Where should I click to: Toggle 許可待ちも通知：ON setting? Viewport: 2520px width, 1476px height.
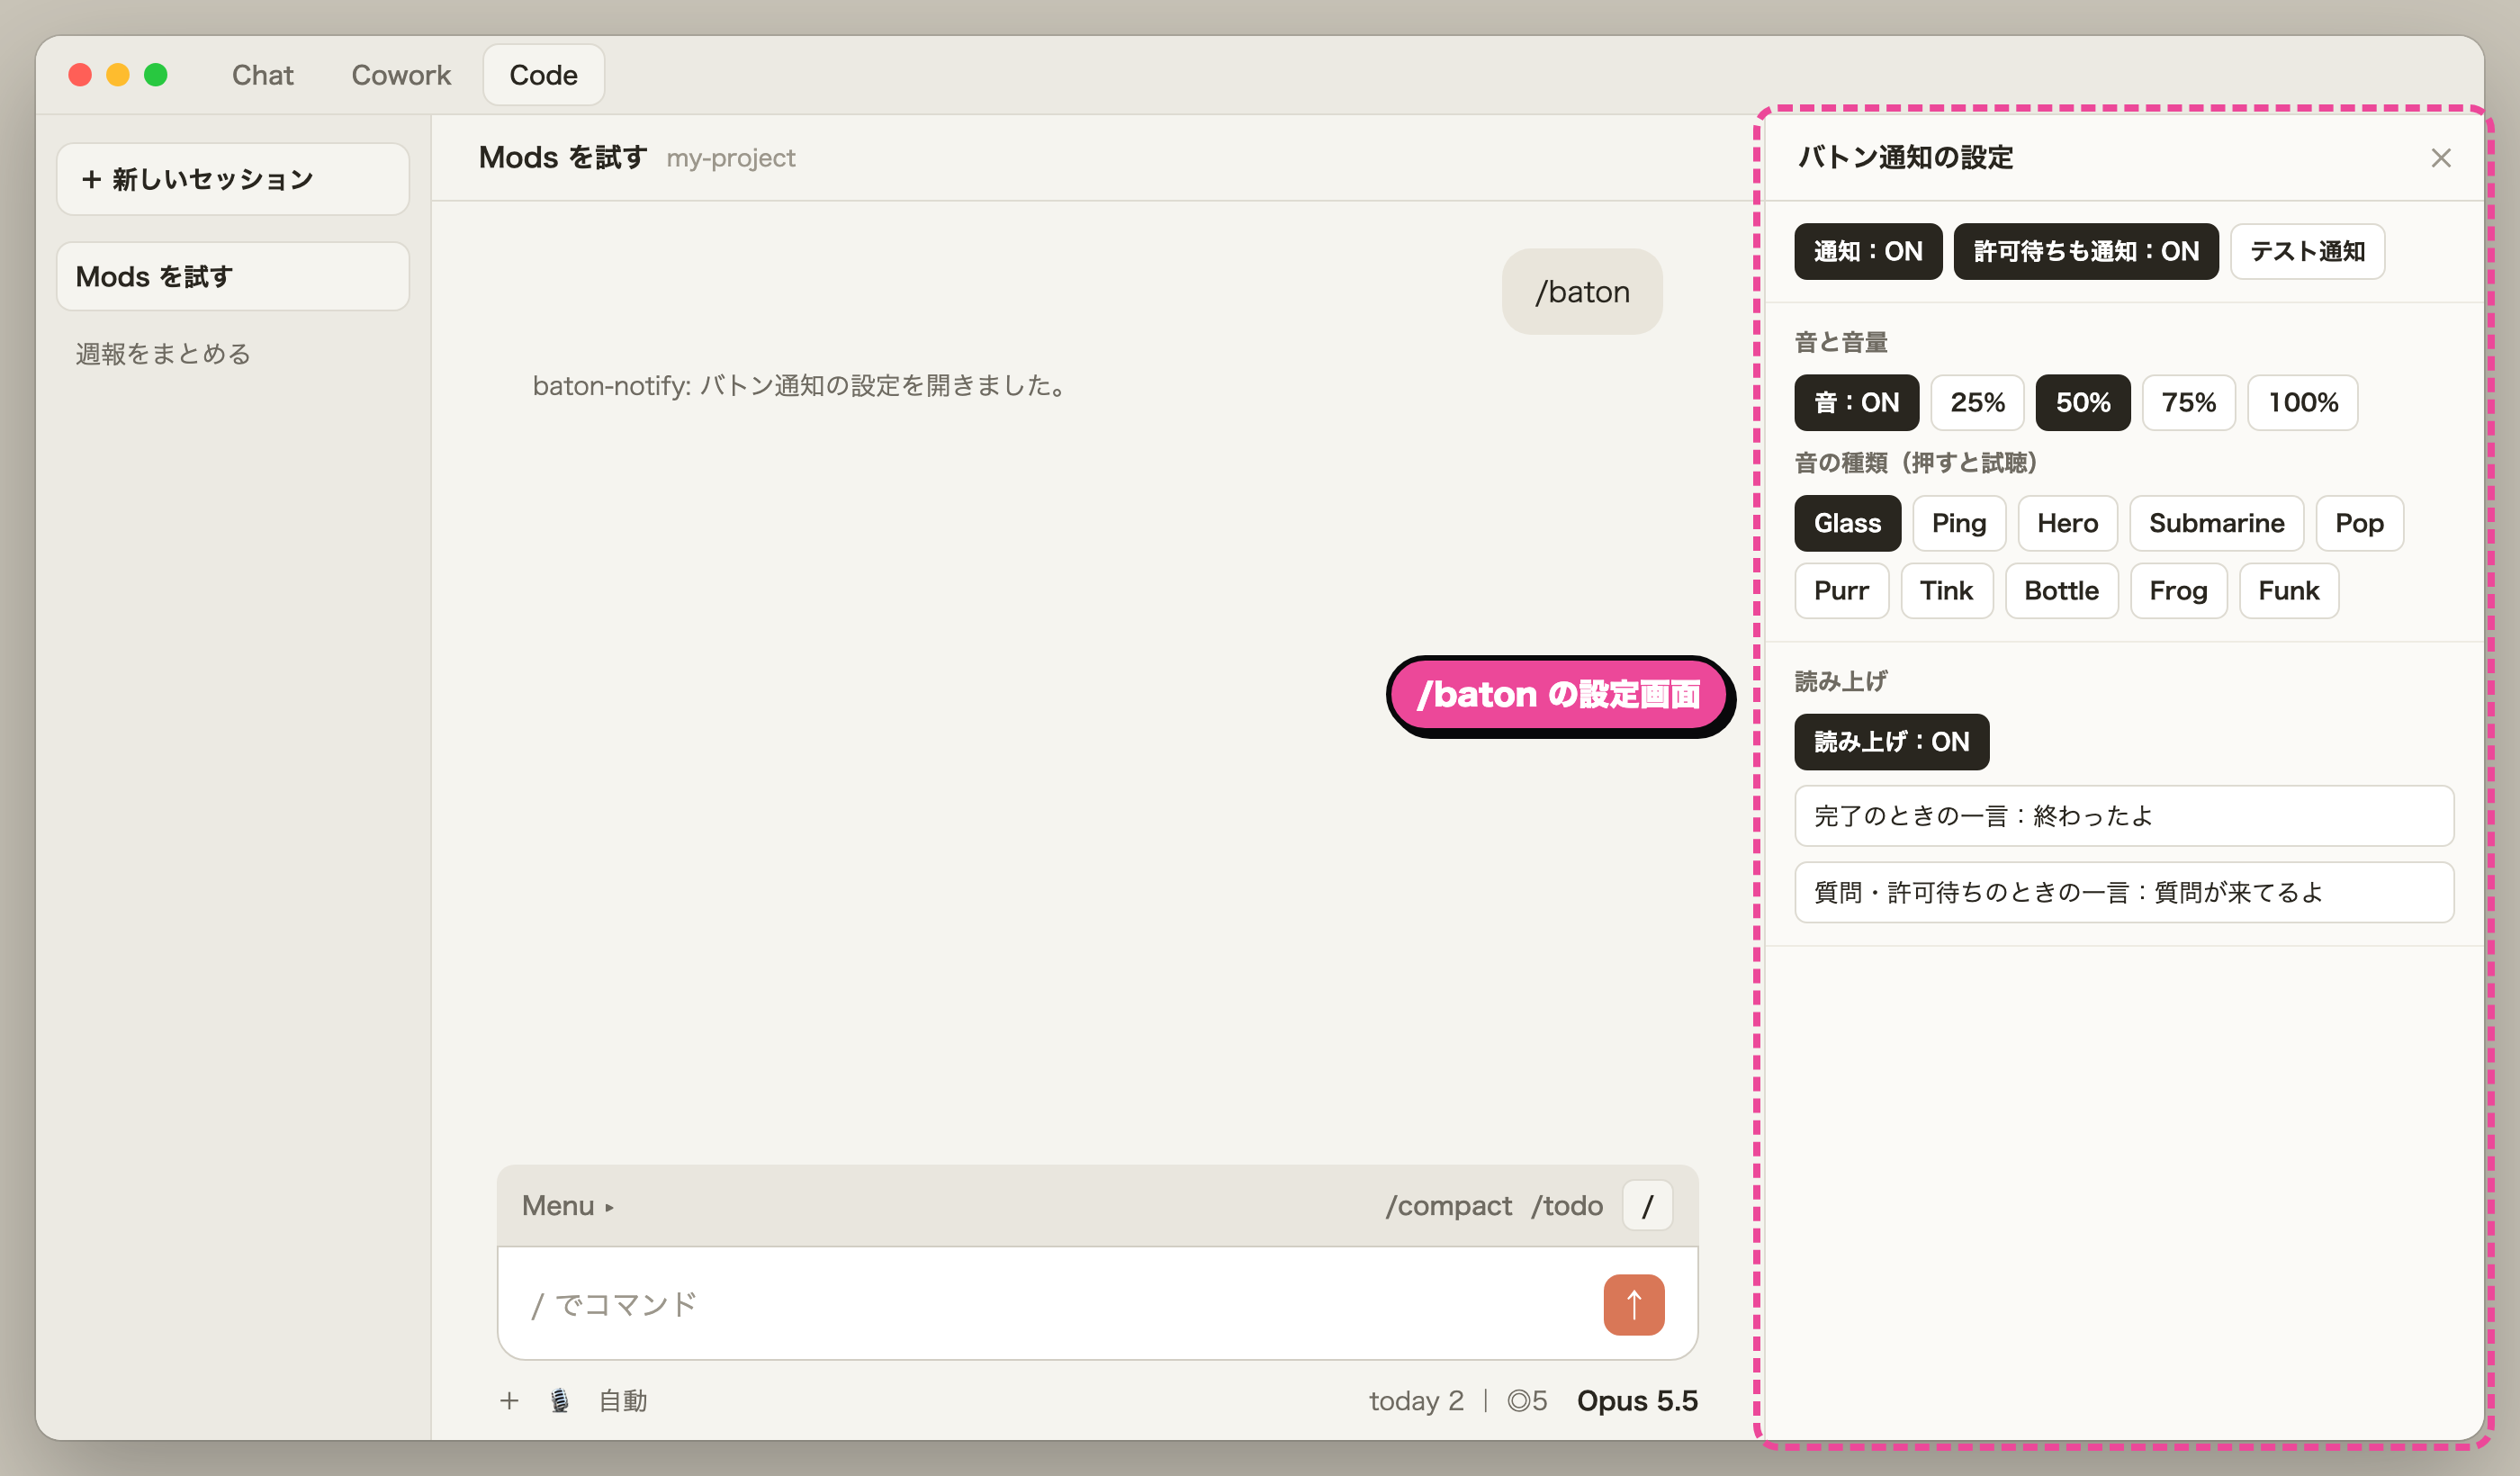[x=2085, y=251]
